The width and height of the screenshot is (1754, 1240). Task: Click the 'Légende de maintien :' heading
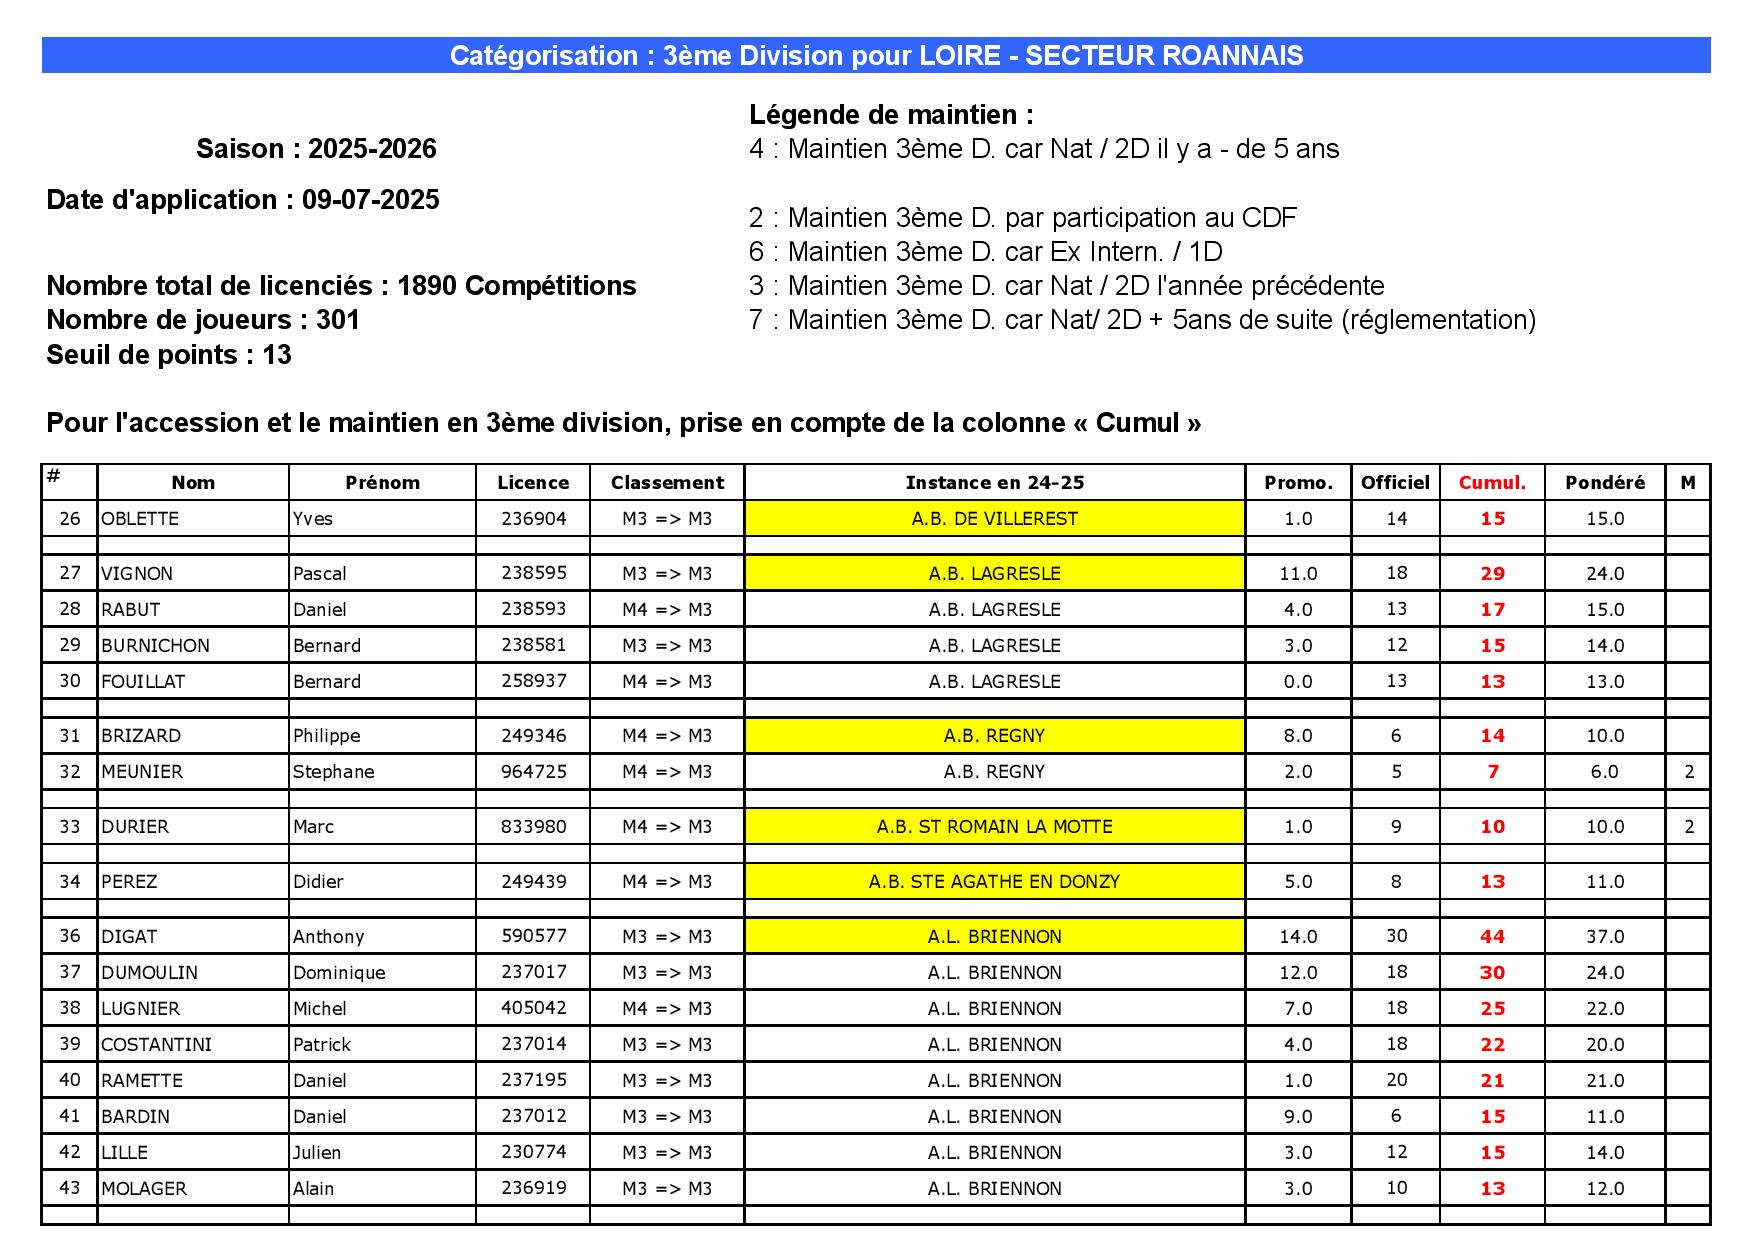[x=891, y=115]
